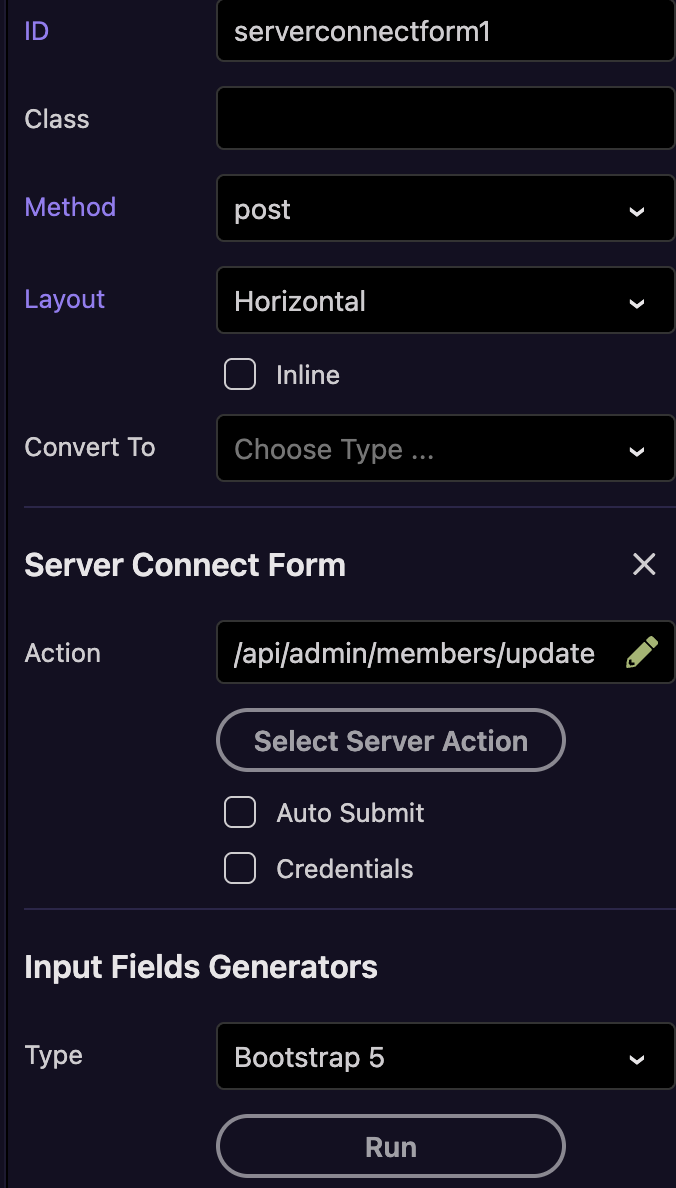Enable the Inline checkbox
Image resolution: width=676 pixels, height=1188 pixels.
[240, 375]
